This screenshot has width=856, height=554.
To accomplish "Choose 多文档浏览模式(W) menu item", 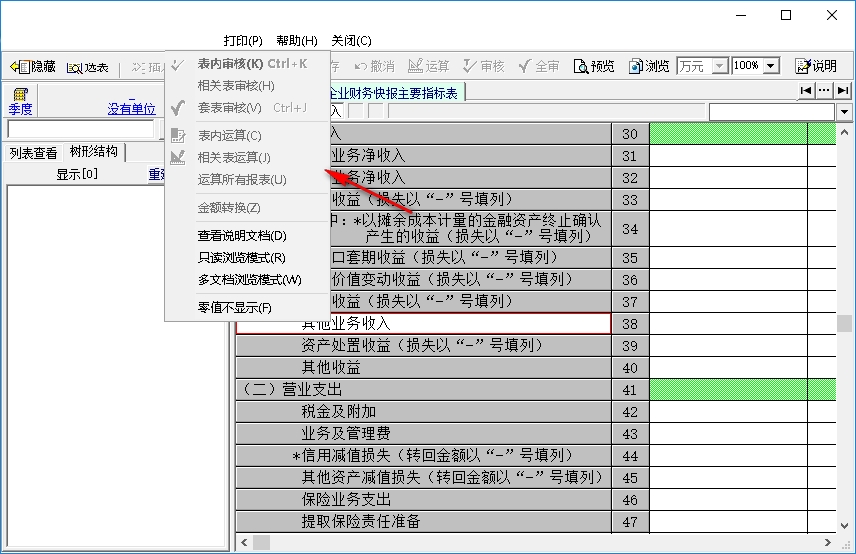I will pyautogui.click(x=249, y=280).
